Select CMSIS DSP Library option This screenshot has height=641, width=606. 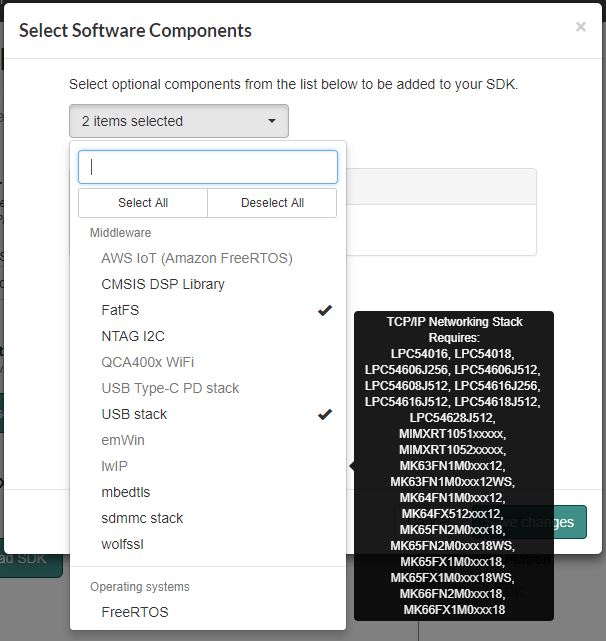pos(163,284)
